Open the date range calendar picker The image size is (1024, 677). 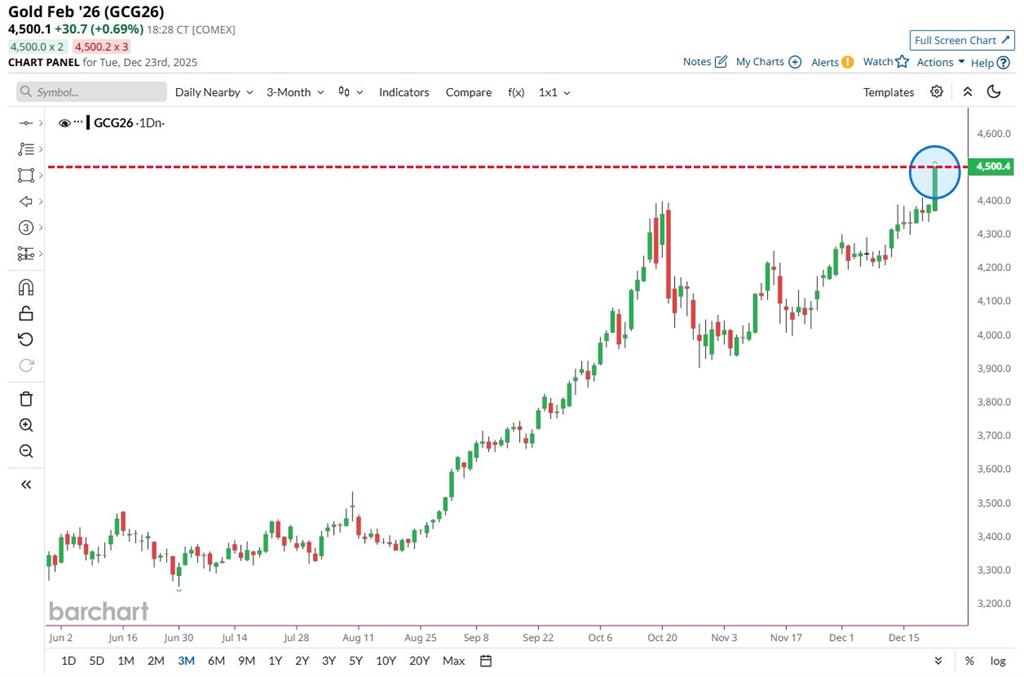click(x=486, y=661)
